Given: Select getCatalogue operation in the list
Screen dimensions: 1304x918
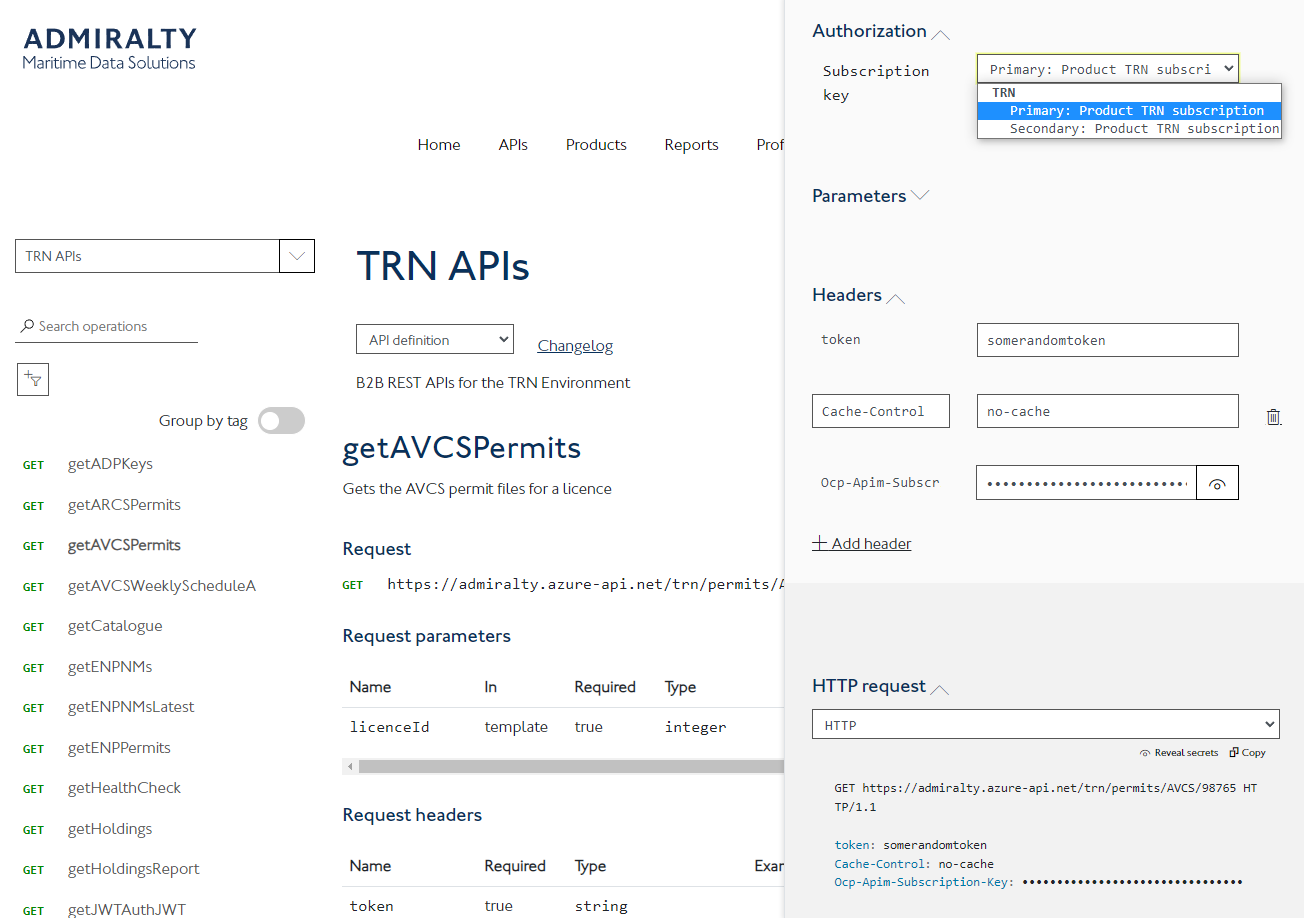Looking at the screenshot, I should [115, 626].
